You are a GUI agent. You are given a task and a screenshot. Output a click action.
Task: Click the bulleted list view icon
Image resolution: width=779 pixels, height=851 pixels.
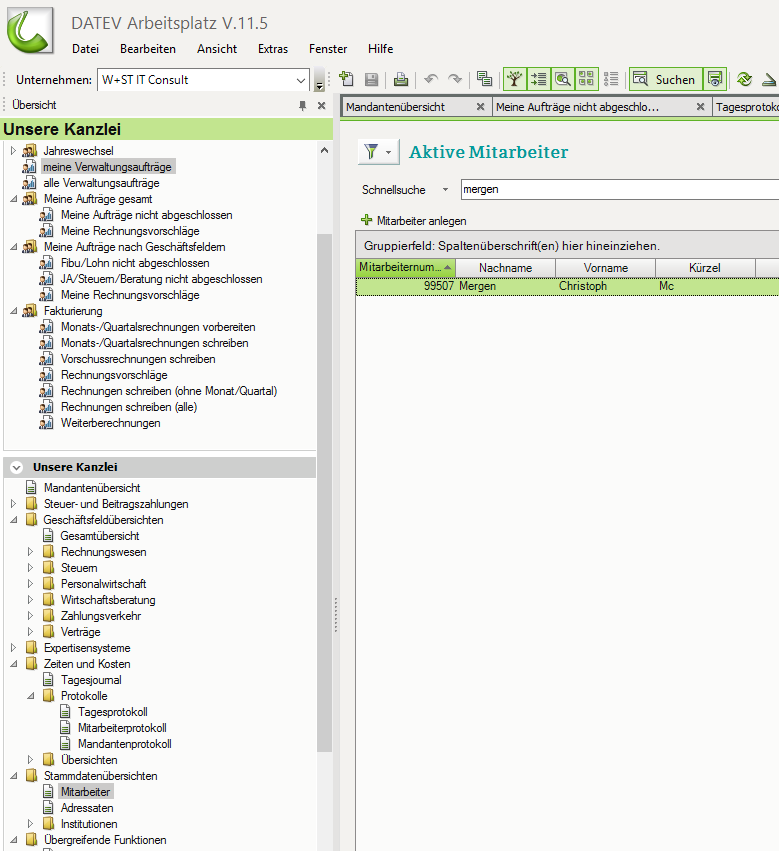[611, 79]
